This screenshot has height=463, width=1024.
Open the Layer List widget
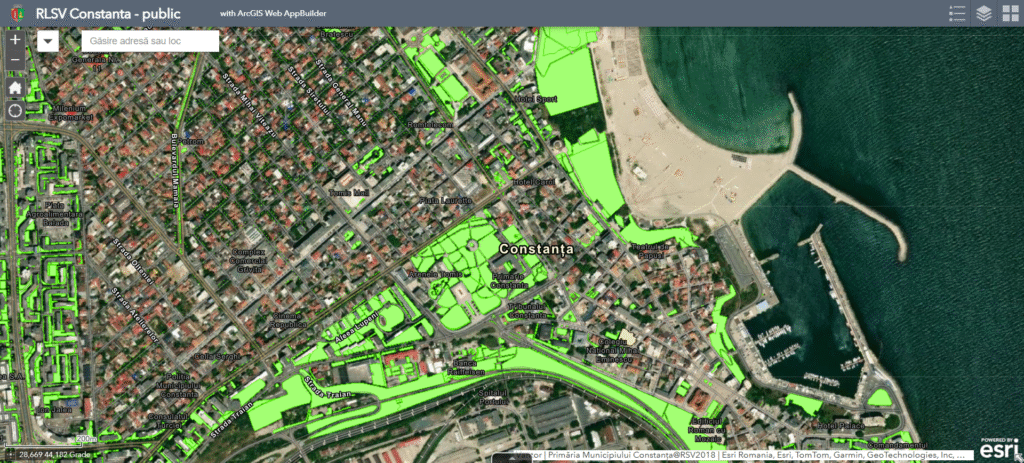tap(983, 13)
